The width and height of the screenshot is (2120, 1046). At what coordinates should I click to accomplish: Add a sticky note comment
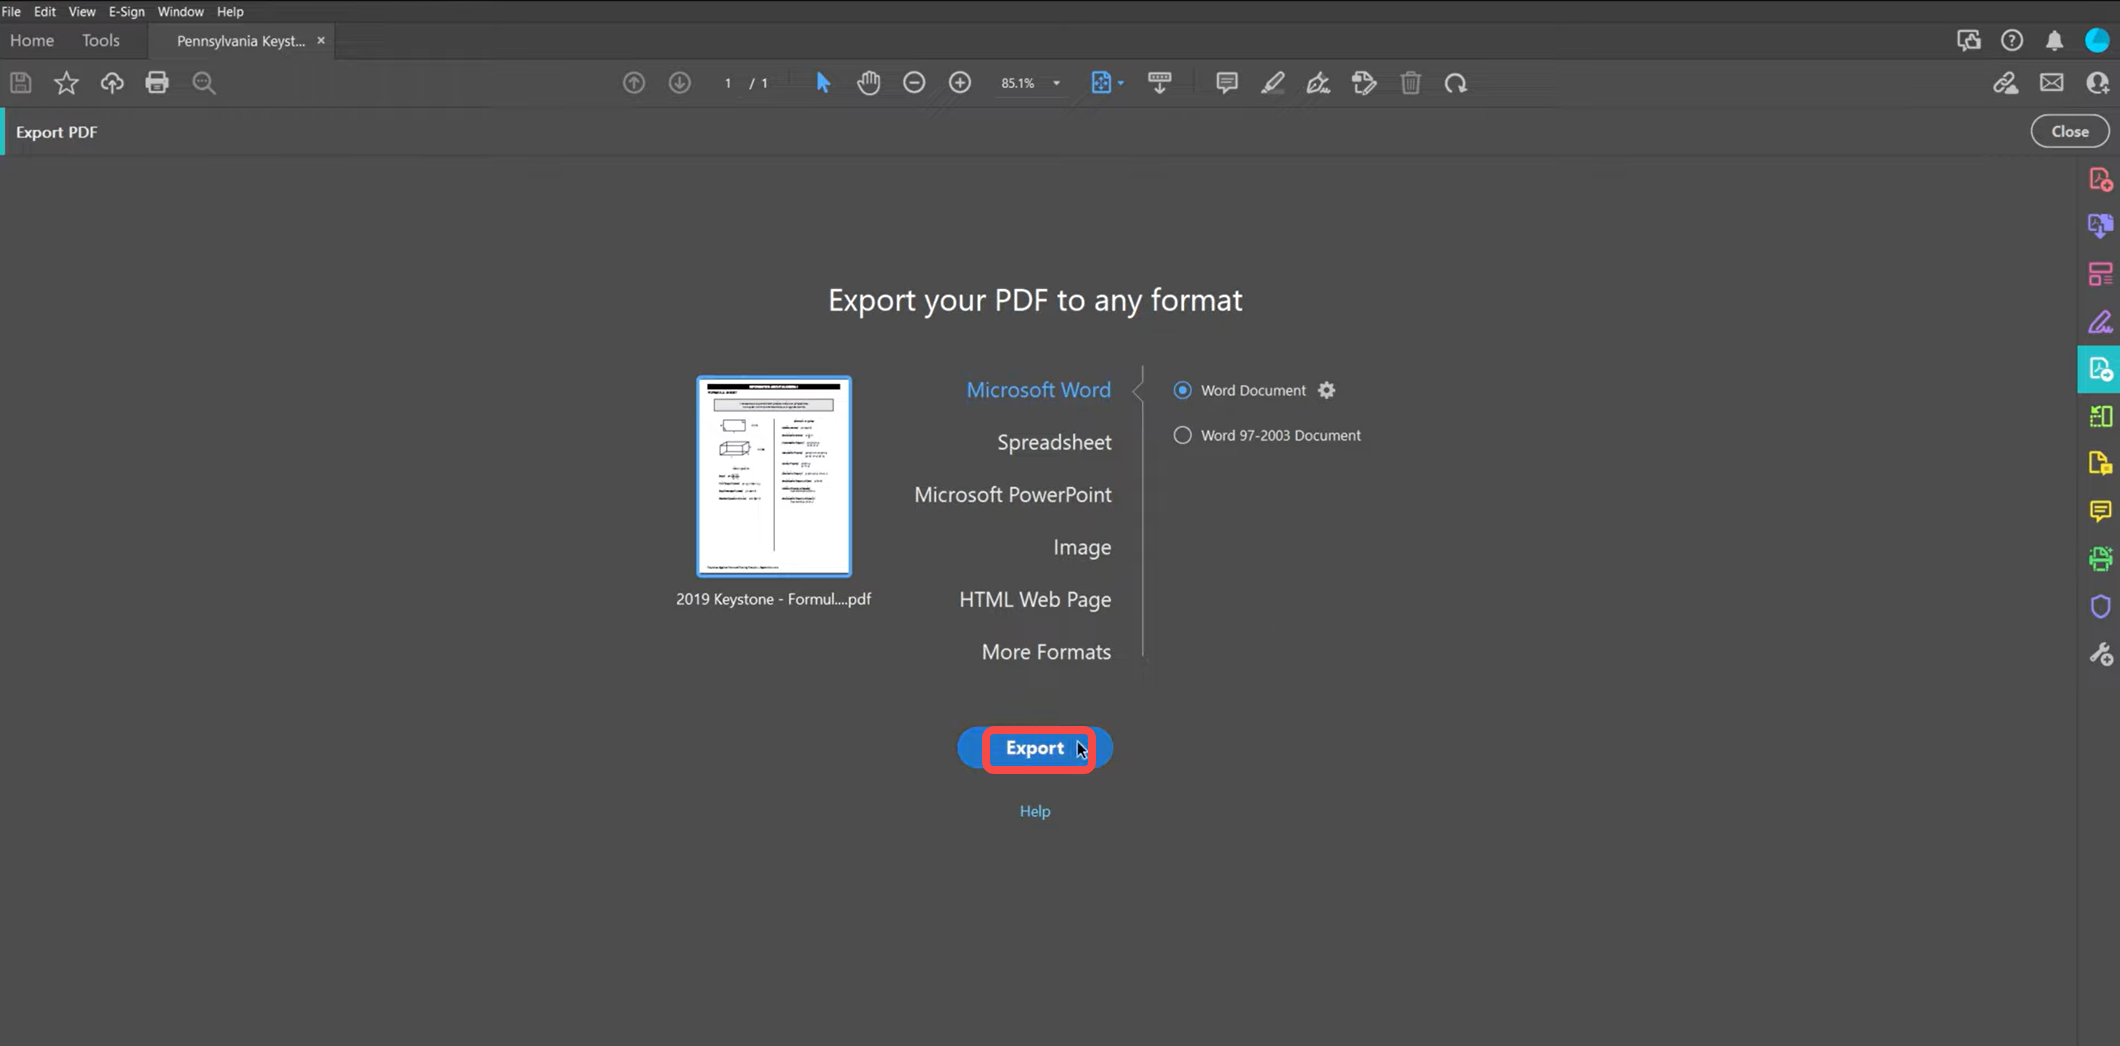click(1227, 83)
